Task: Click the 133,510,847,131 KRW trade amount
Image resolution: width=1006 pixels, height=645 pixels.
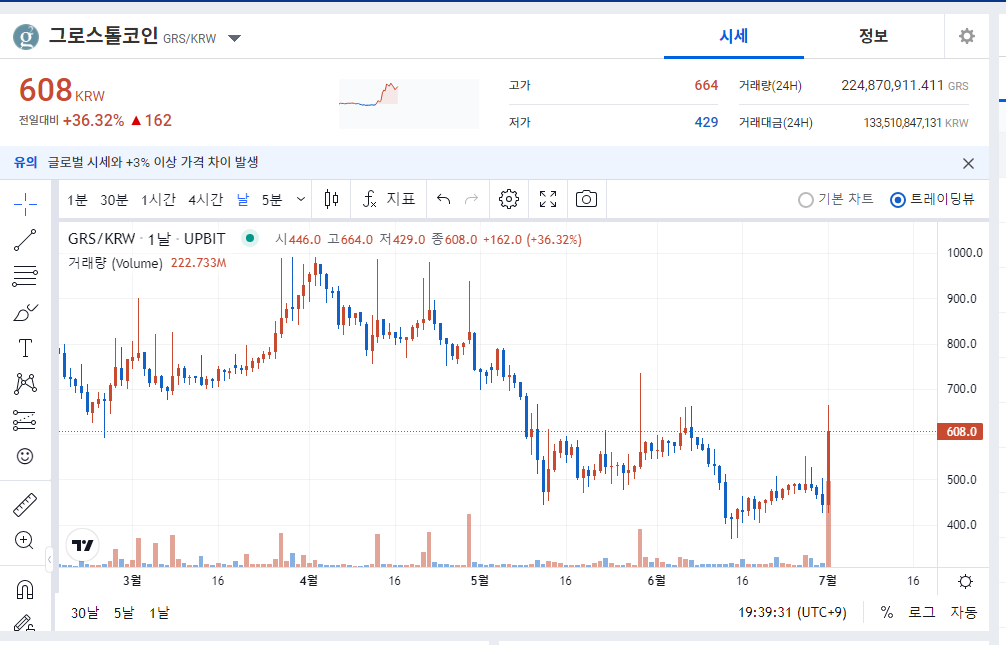Action: 916,123
